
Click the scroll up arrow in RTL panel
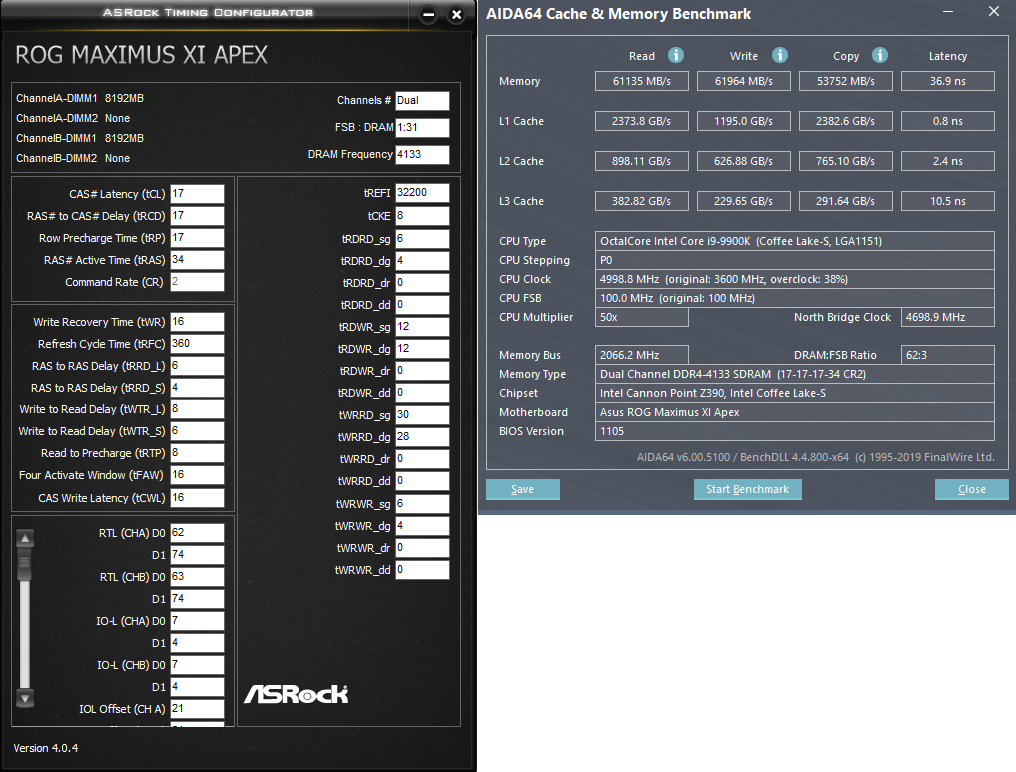coord(25,538)
